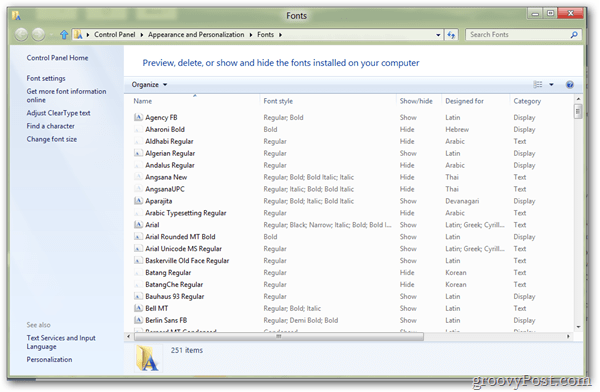Select the Agency FB font icon
This screenshot has height=392, width=600.
pyautogui.click(x=138, y=118)
